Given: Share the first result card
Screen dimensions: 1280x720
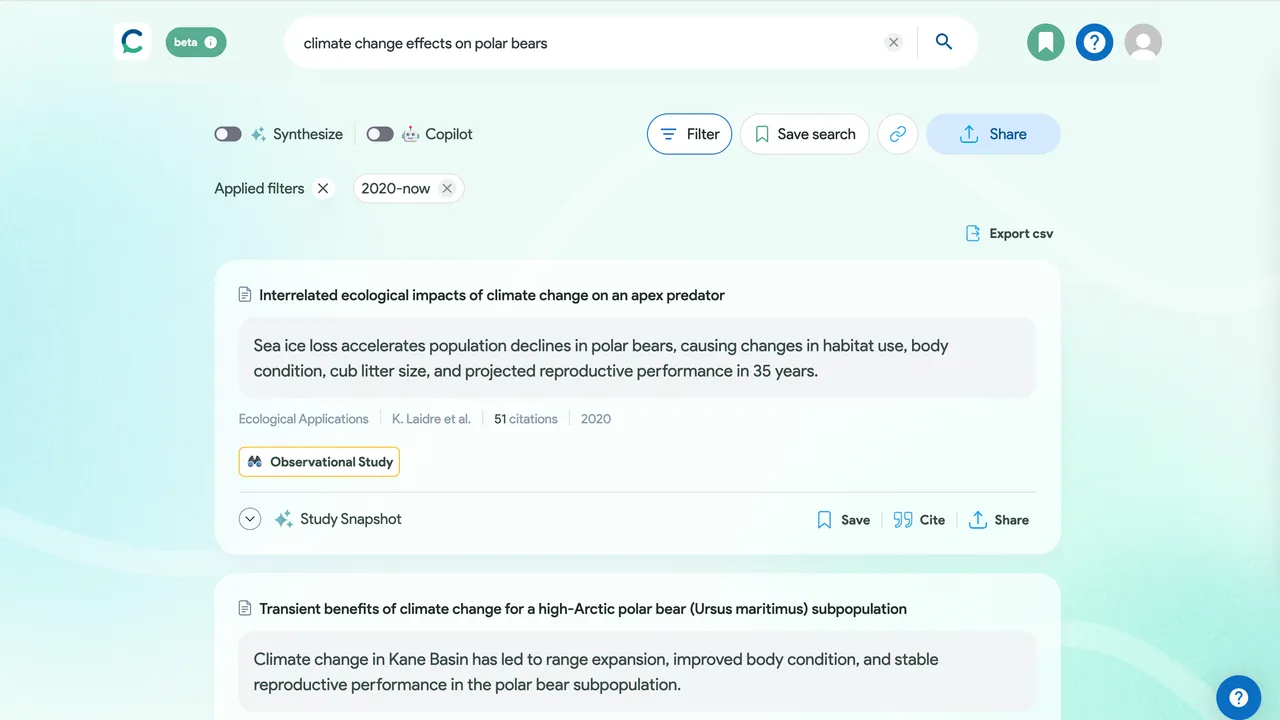Looking at the screenshot, I should click(x=999, y=520).
